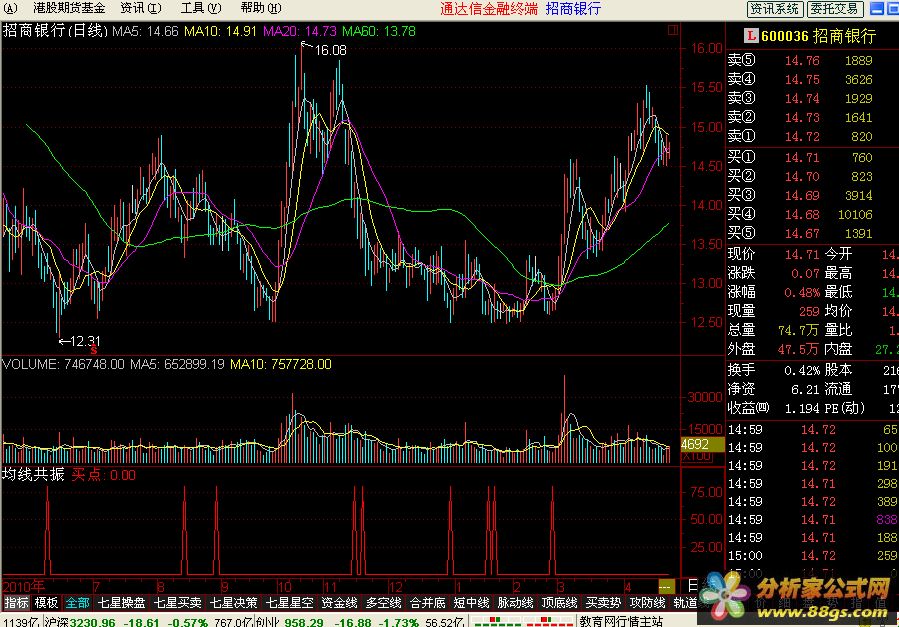The image size is (899, 627).
Task: Click the 资讯系统 button
Action: coord(775,9)
